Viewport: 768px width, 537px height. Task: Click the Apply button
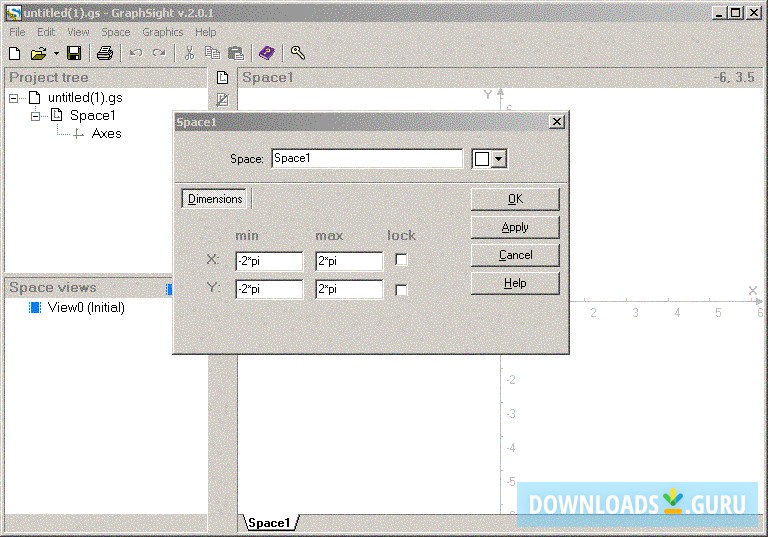pyautogui.click(x=515, y=227)
